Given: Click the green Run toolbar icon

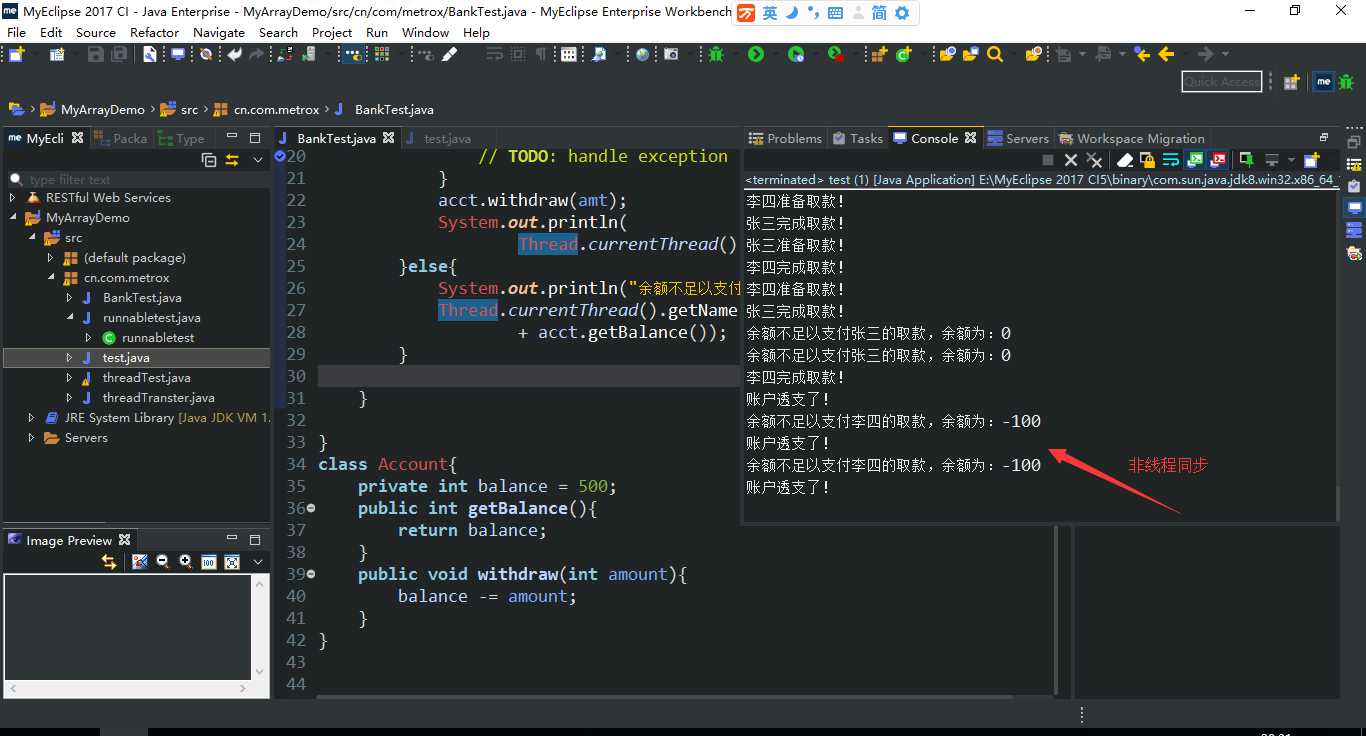Looking at the screenshot, I should (x=756, y=55).
